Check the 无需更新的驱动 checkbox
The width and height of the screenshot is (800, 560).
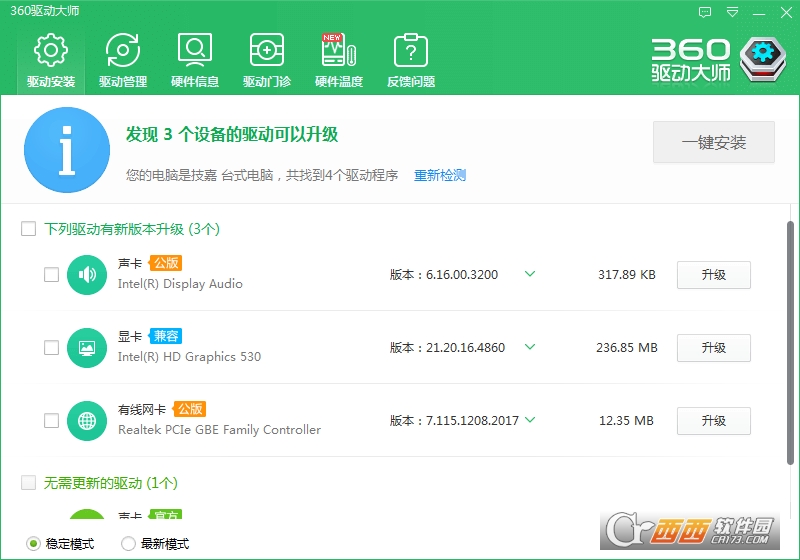coord(29,482)
